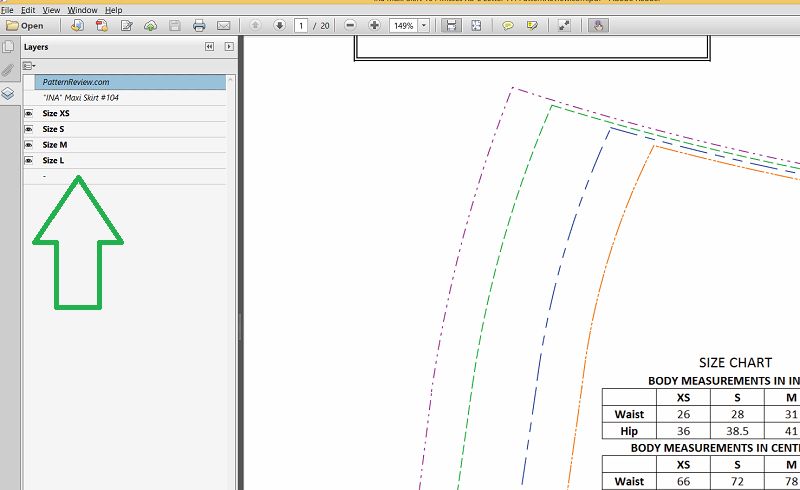Screen dimensions: 800x490
Task: Click the Layers panel title
Action: [x=36, y=47]
